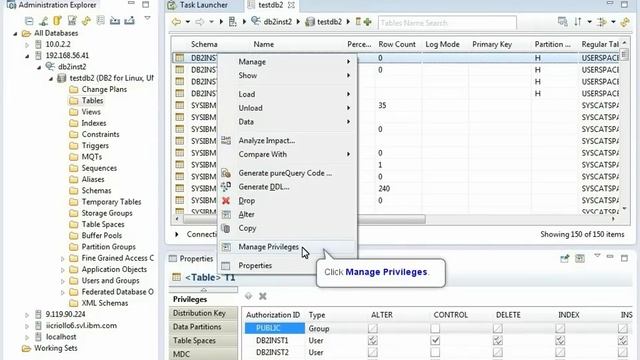Select the Data Partitions properties tab

click(203, 327)
